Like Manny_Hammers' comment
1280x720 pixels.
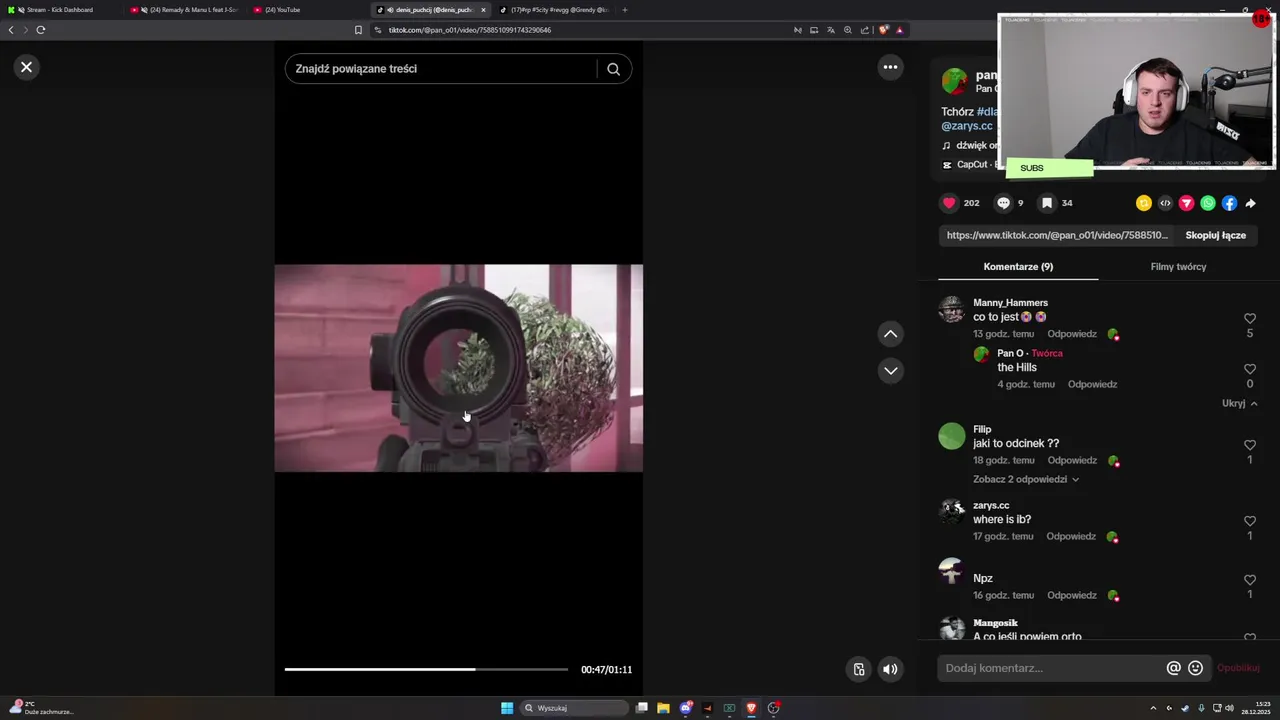(x=1249, y=319)
